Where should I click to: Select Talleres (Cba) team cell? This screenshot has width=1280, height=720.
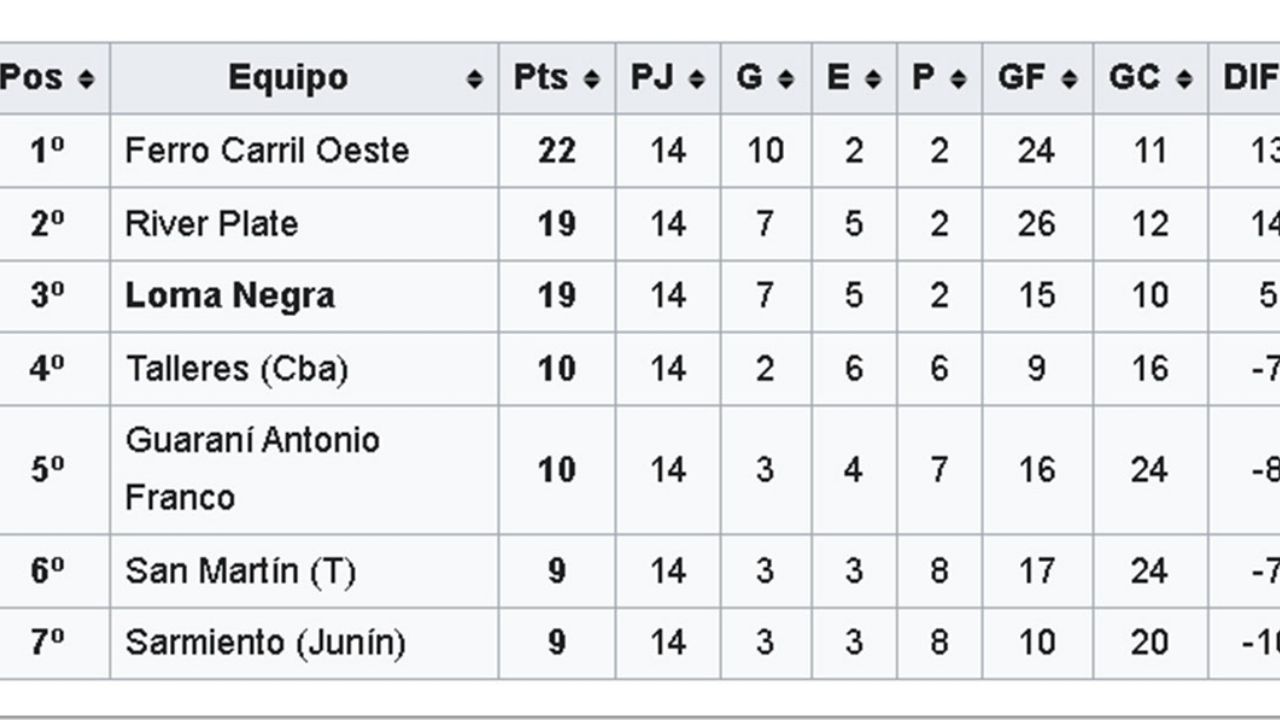coord(236,369)
